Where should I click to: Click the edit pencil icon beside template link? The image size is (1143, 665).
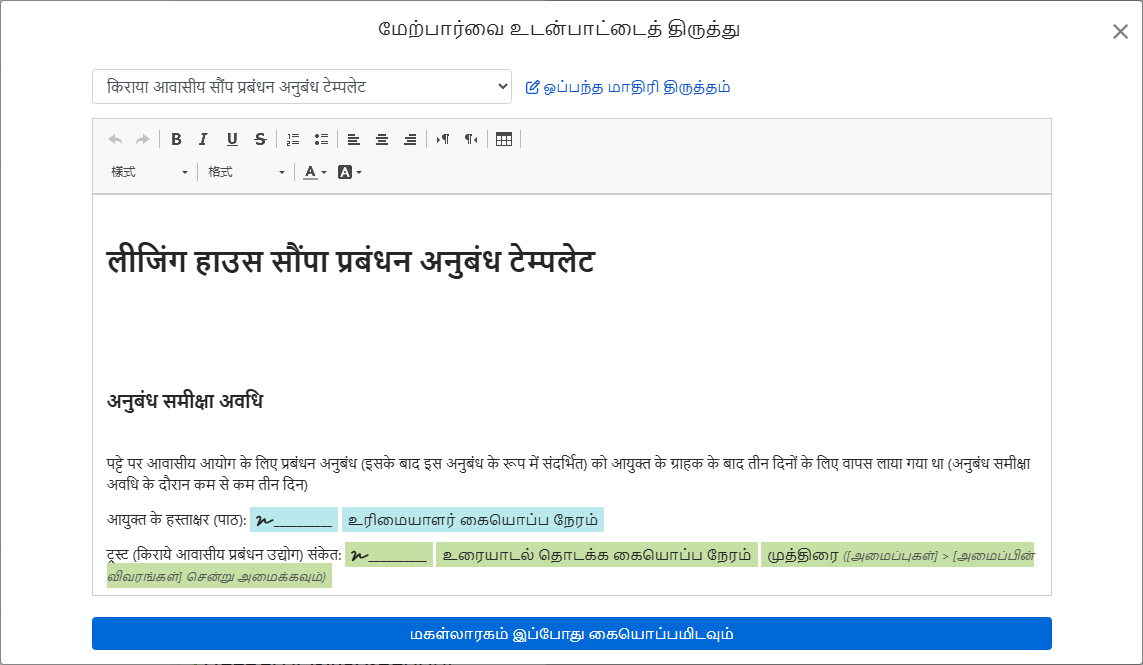point(532,88)
